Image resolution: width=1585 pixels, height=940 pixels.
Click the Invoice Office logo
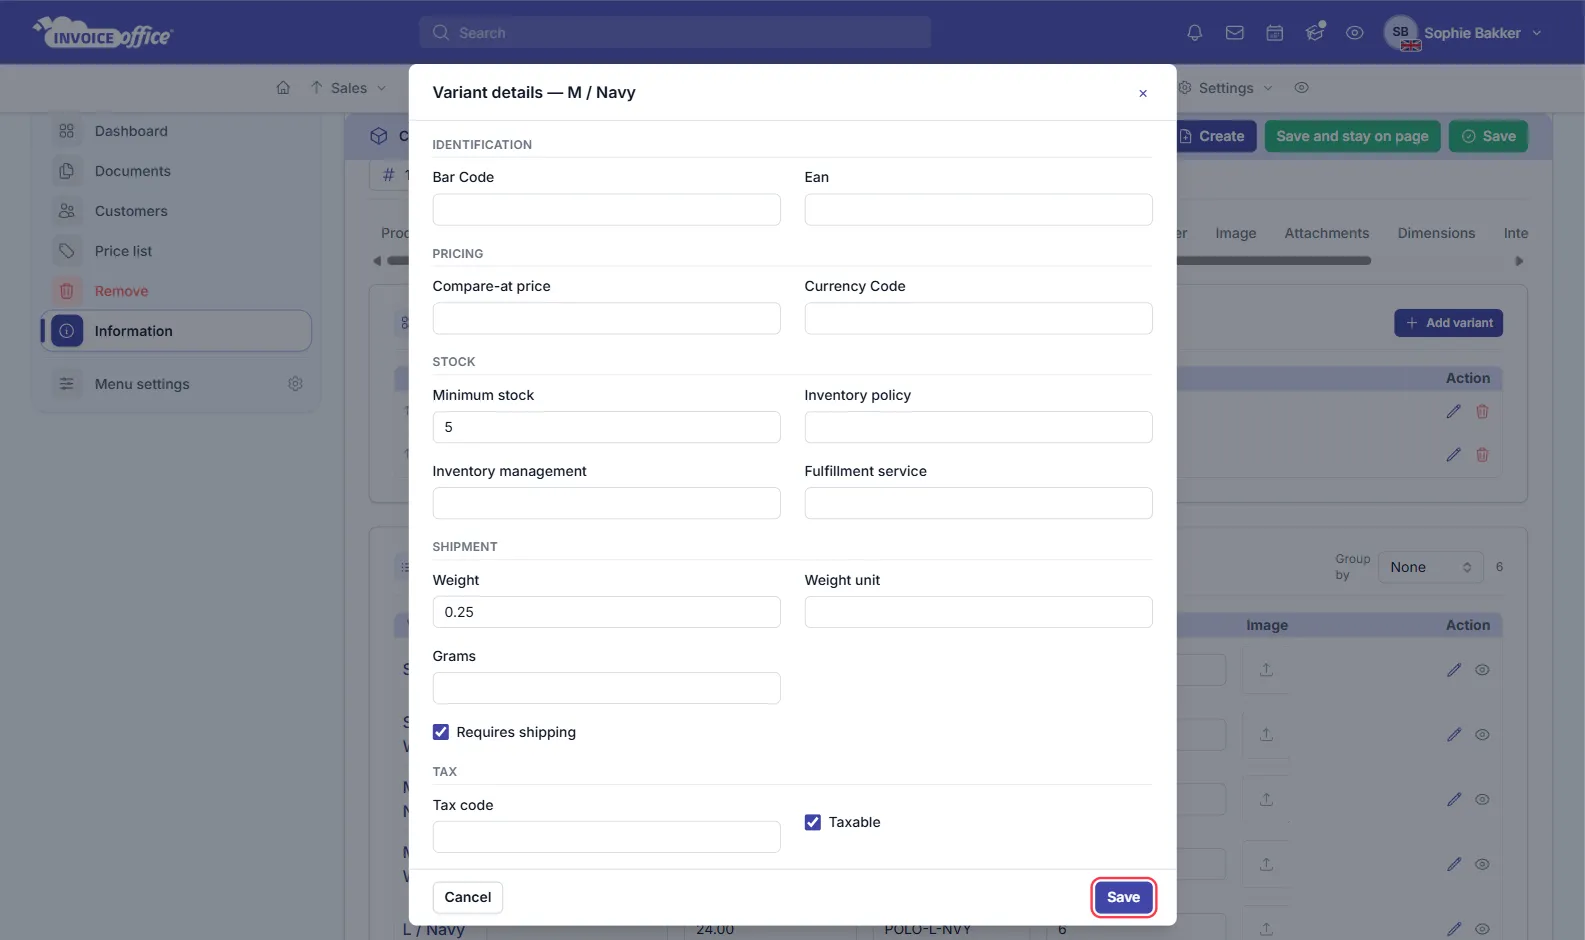click(103, 33)
